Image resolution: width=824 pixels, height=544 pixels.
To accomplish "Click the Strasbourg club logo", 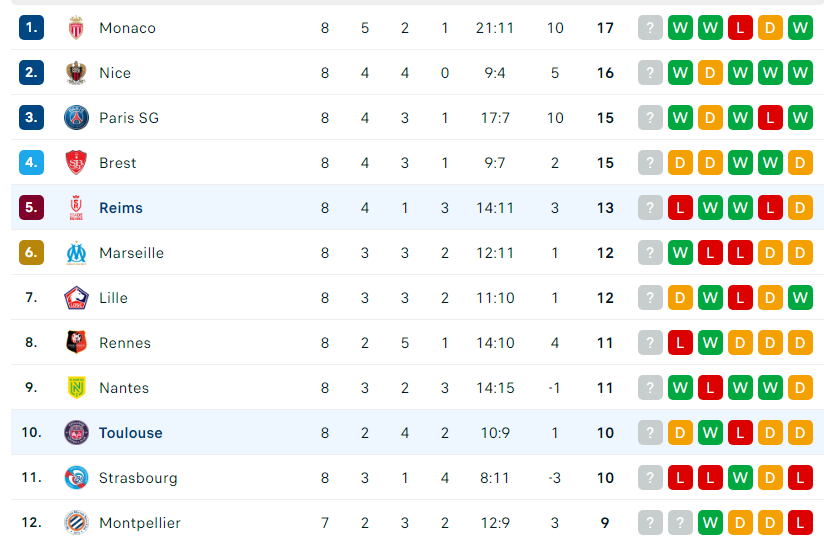I will click(x=76, y=478).
